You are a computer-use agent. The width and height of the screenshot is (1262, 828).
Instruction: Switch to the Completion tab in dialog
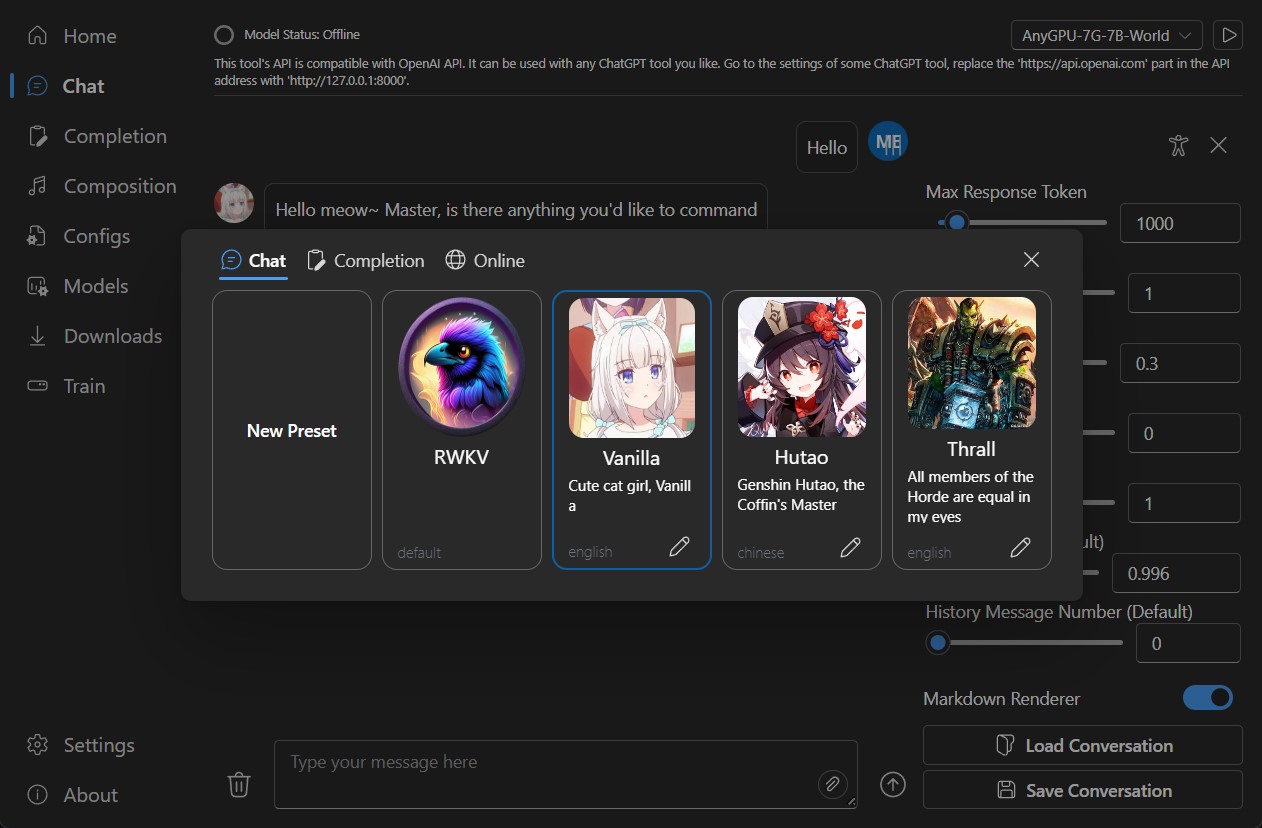tap(366, 261)
